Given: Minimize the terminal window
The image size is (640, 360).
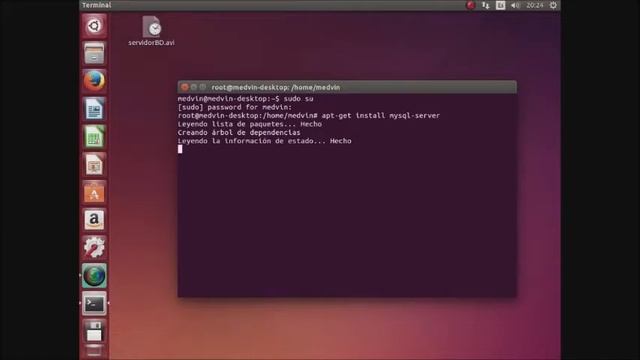Looking at the screenshot, I should click(194, 87).
